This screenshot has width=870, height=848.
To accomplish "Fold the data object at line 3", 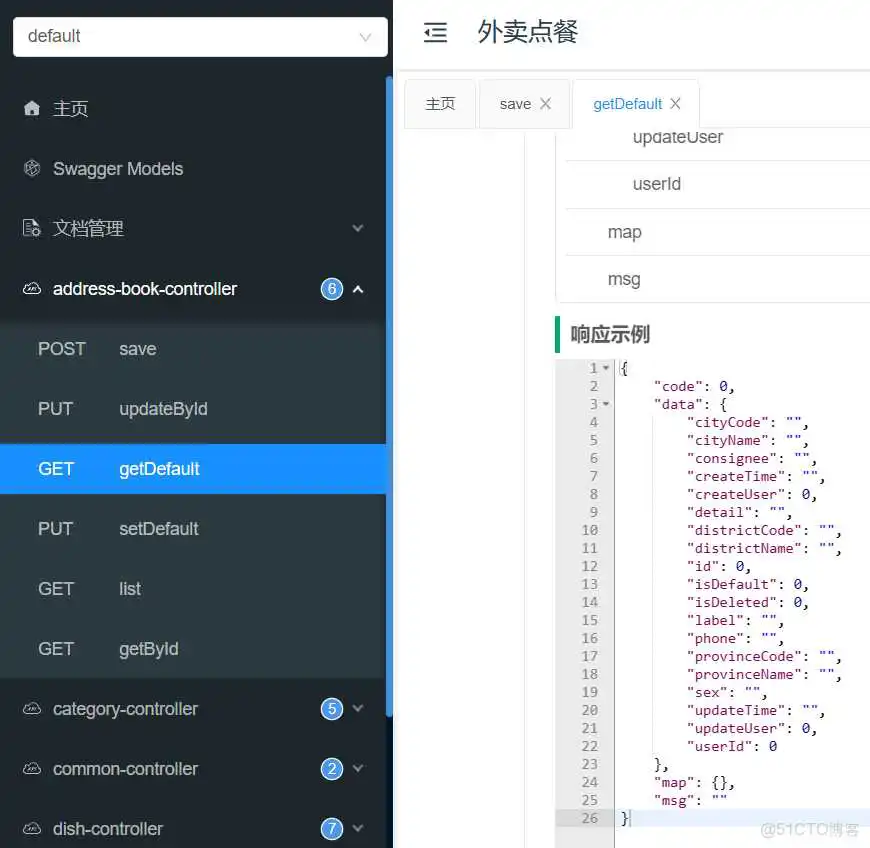I will tap(606, 404).
